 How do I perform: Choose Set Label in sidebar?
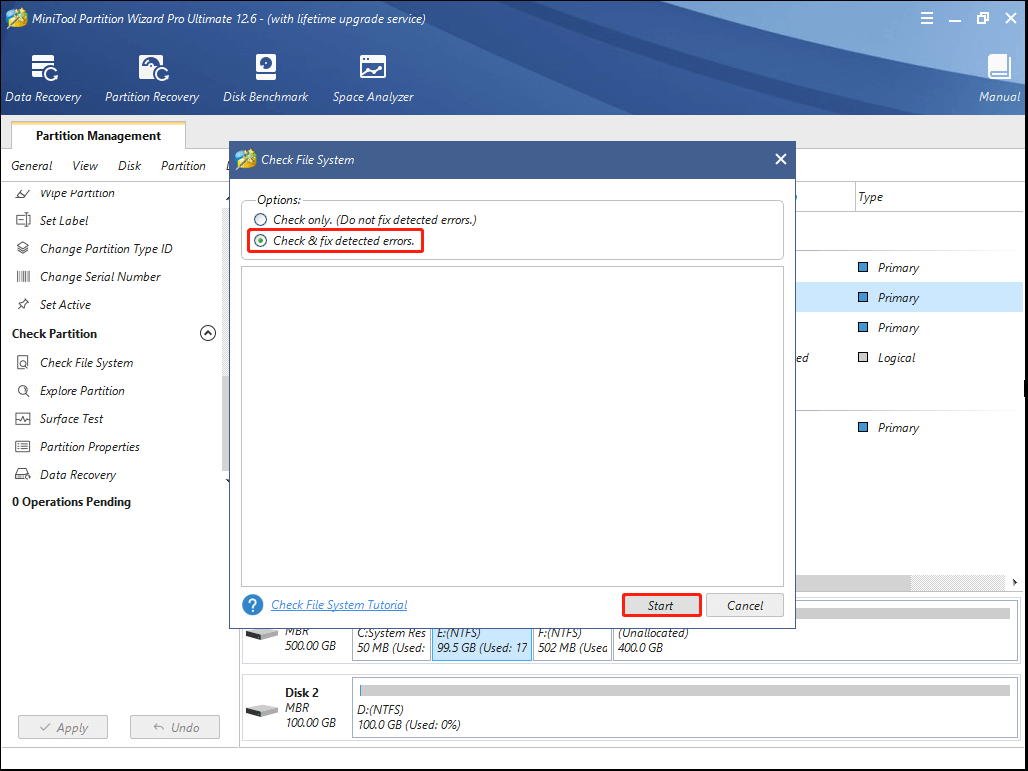(x=64, y=221)
